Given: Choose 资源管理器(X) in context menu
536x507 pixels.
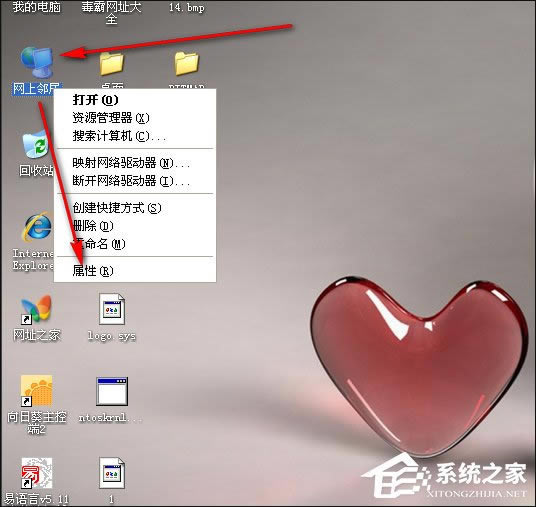Looking at the screenshot, I should [136, 118].
